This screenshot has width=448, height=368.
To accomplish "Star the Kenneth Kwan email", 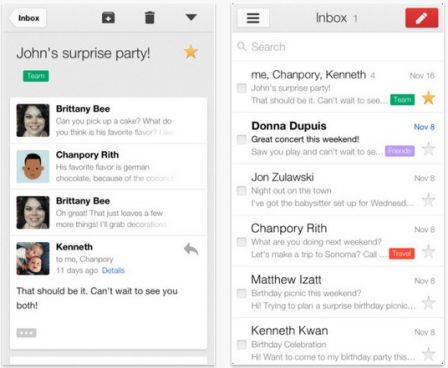I will 428,354.
